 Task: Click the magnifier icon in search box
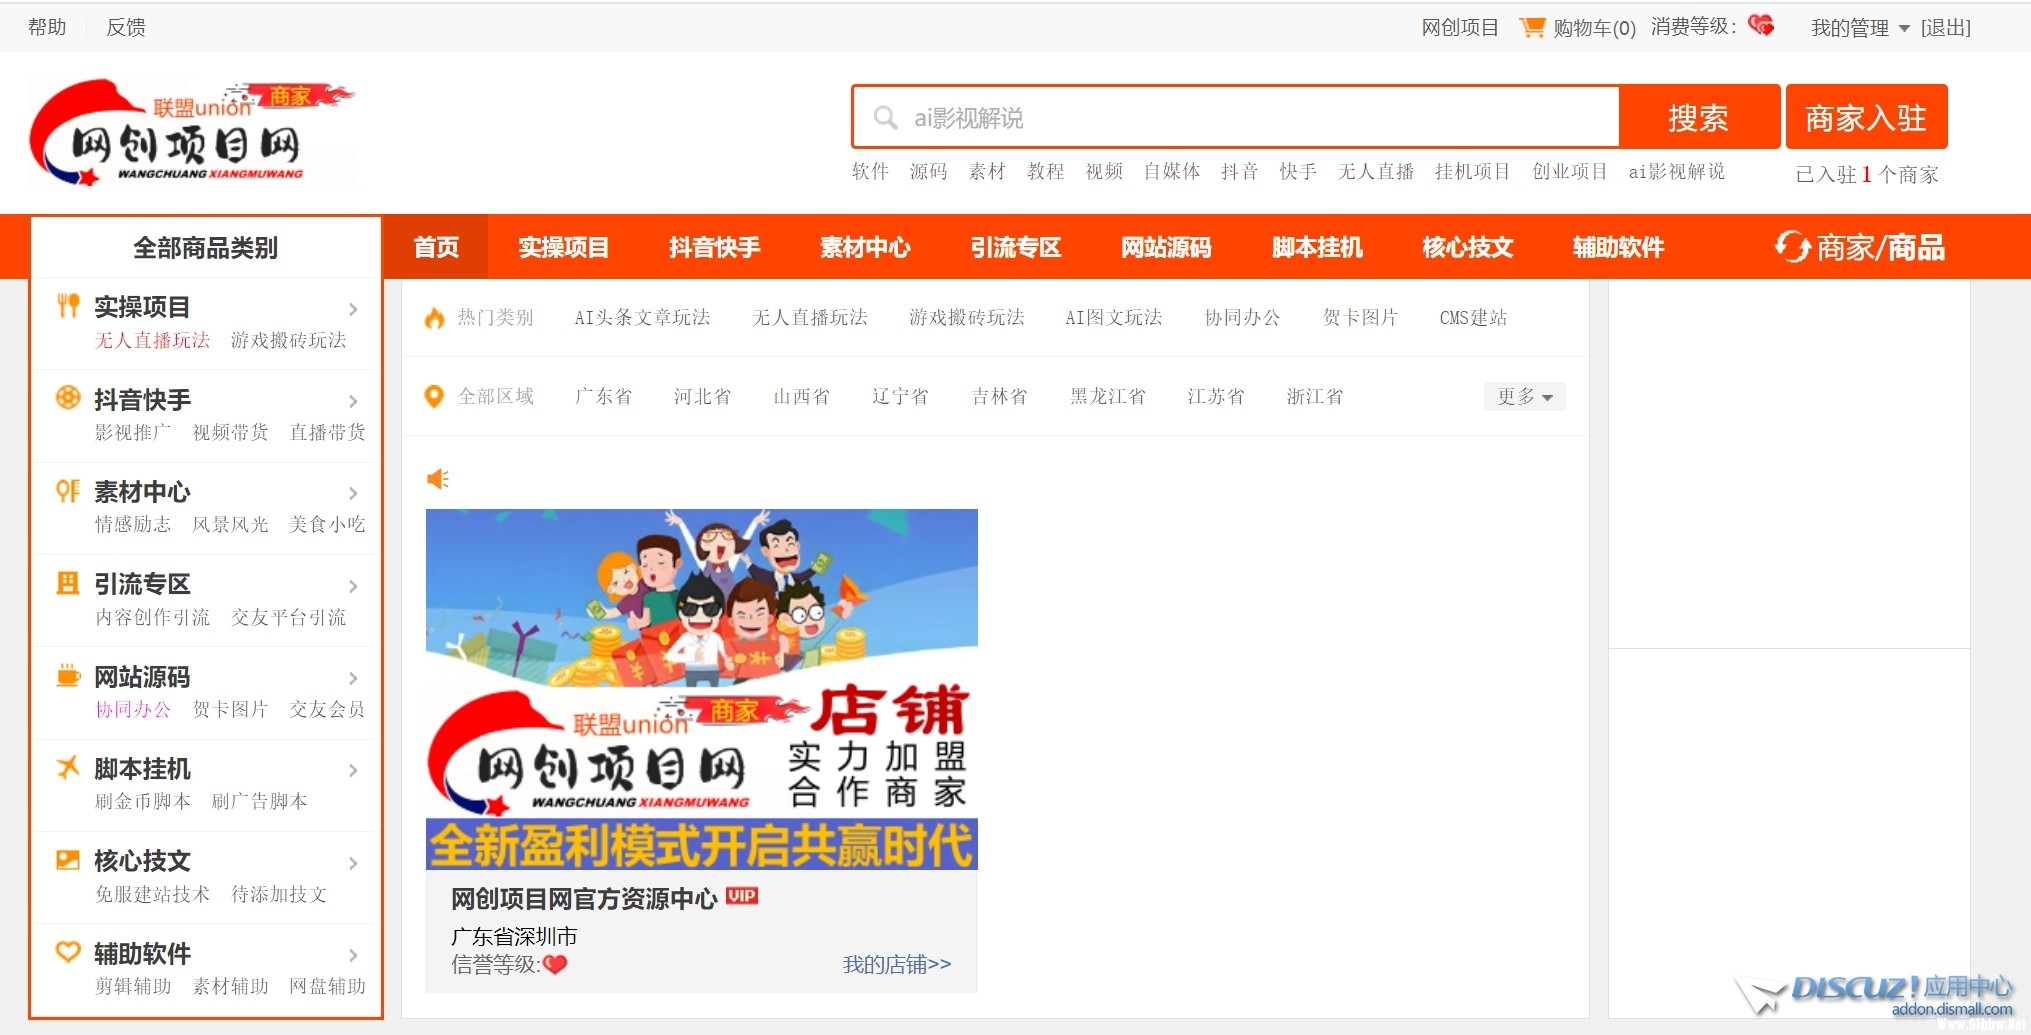tap(885, 118)
